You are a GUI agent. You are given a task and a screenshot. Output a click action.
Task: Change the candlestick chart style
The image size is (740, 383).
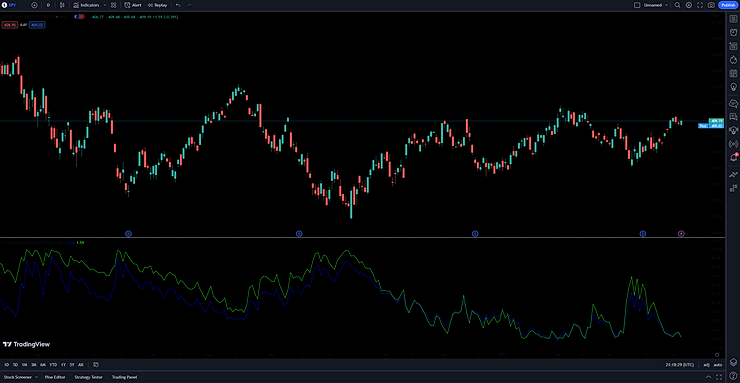pos(62,5)
